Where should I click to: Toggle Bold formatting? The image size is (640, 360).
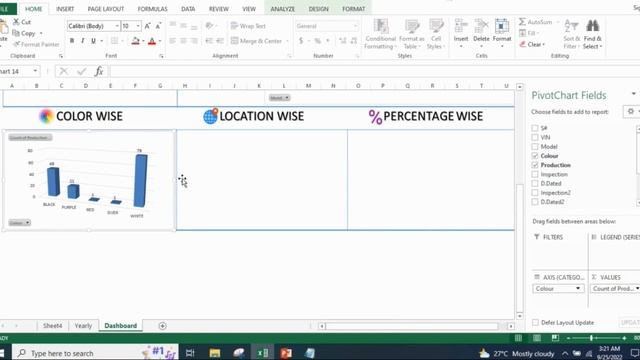point(72,41)
